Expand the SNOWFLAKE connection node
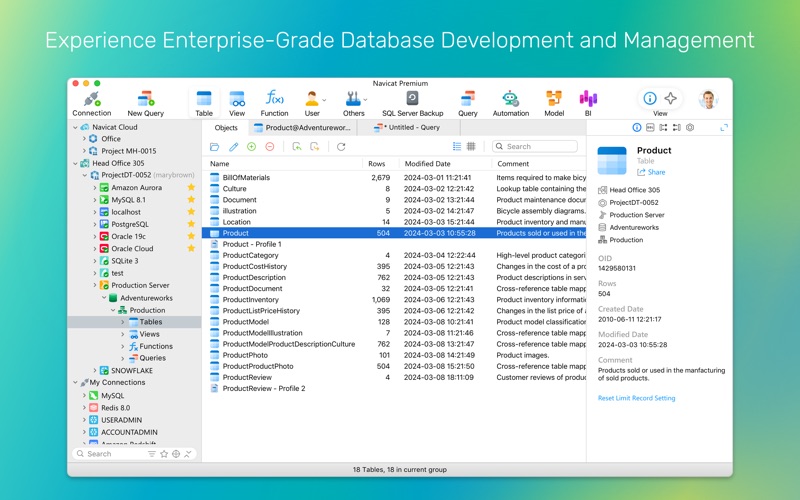The image size is (800, 500). tap(94, 370)
